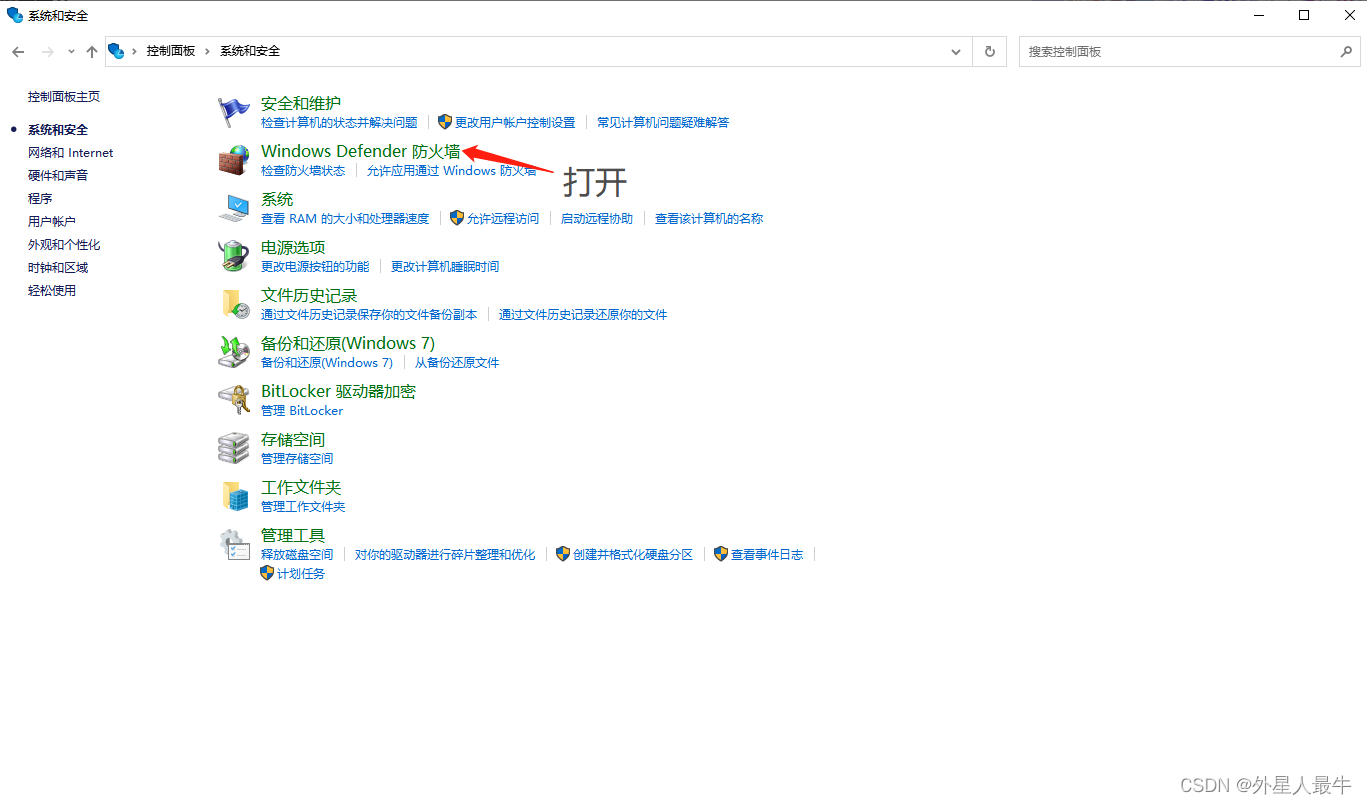Open 轻松使用 category in sidebar
This screenshot has width=1367, height=805.
52,291
